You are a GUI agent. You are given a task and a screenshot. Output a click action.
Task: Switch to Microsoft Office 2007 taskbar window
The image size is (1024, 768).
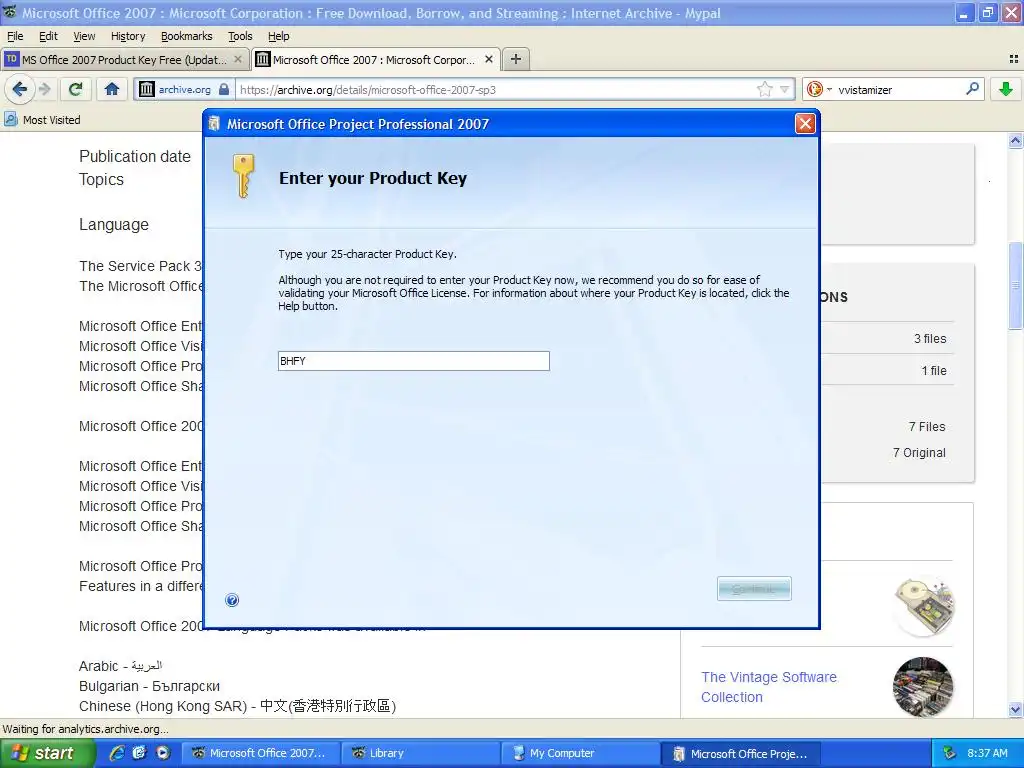(x=260, y=753)
